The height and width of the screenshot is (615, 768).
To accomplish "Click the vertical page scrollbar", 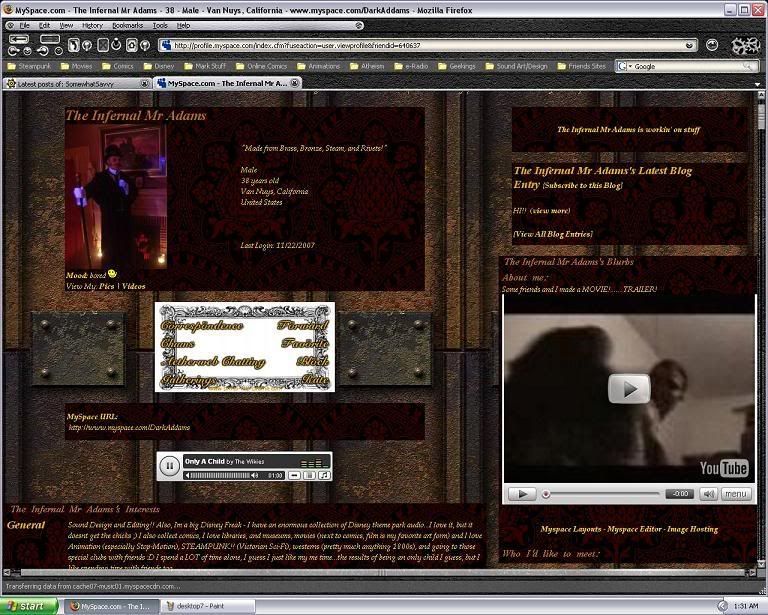I will click(x=761, y=328).
